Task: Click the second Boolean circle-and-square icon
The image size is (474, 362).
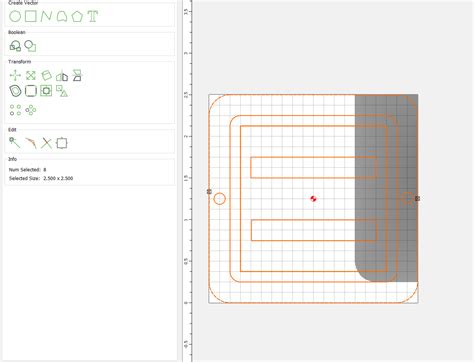Action: [30, 46]
